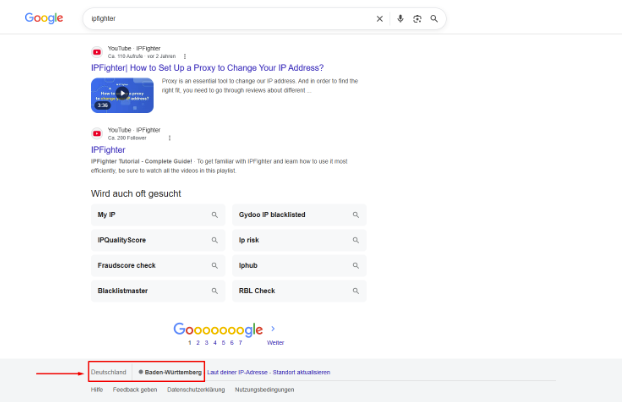
Task: Go to results page 4
Action: click(x=215, y=343)
